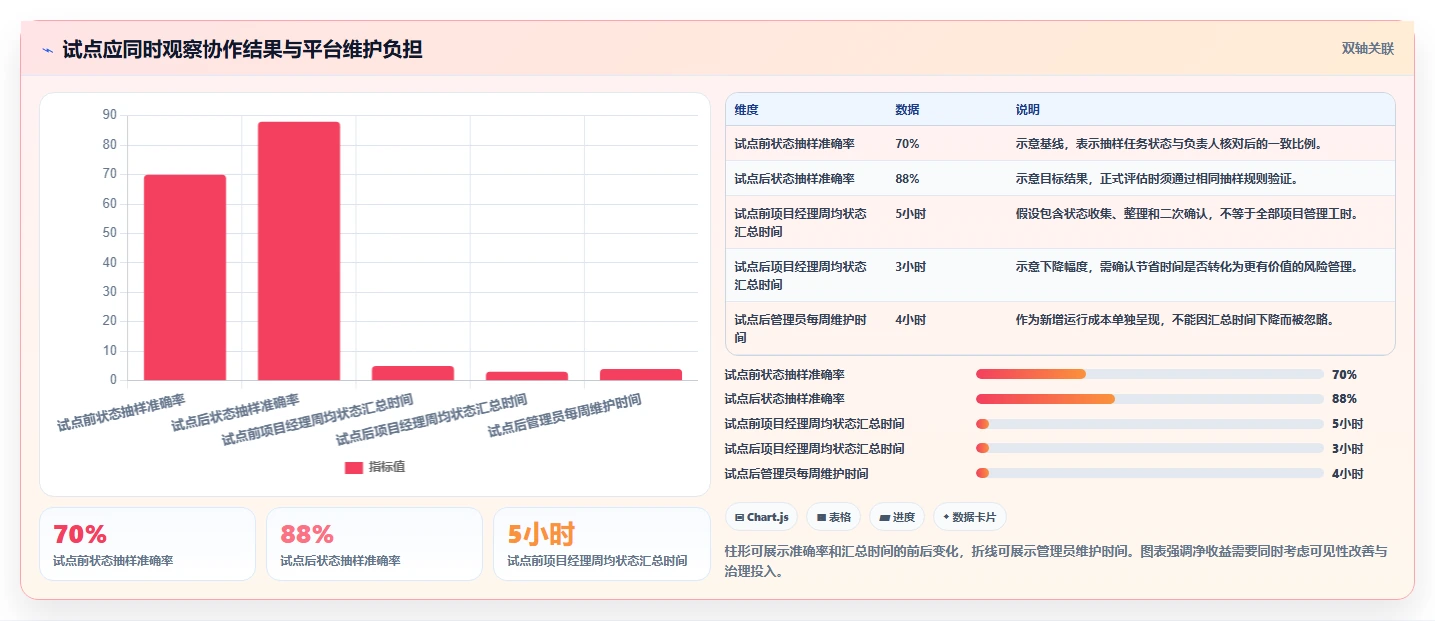Image resolution: width=1435 pixels, height=621 pixels.
Task: Click the 5小时 cell in the table
Action: click(910, 213)
